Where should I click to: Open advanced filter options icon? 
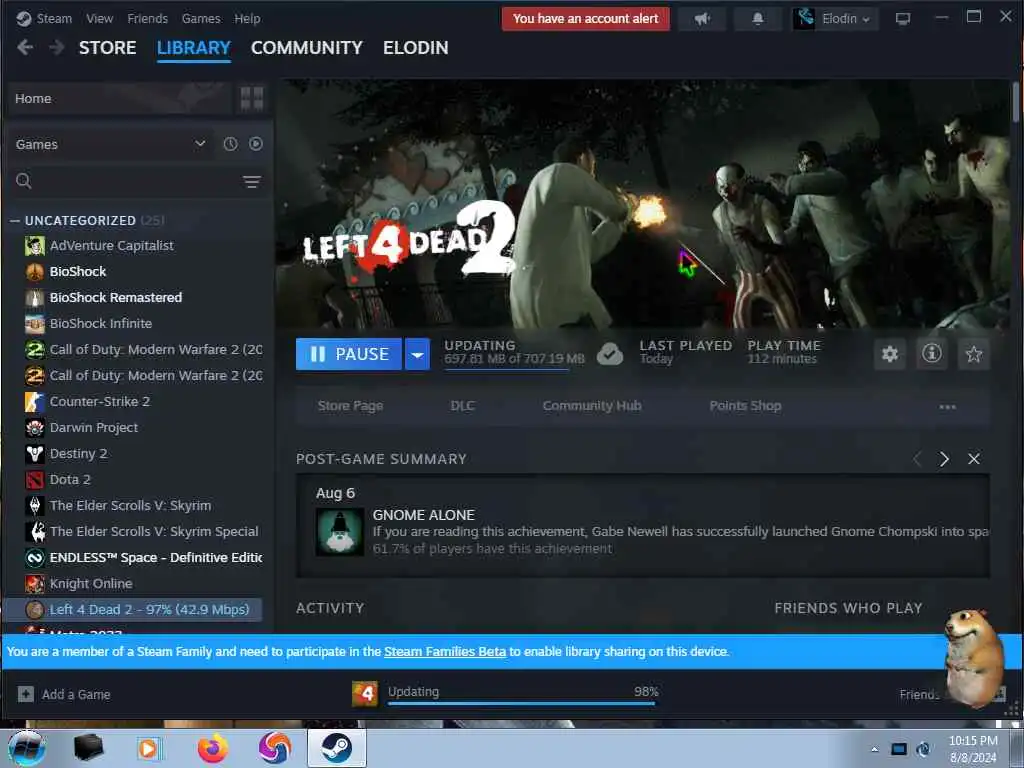pos(251,182)
